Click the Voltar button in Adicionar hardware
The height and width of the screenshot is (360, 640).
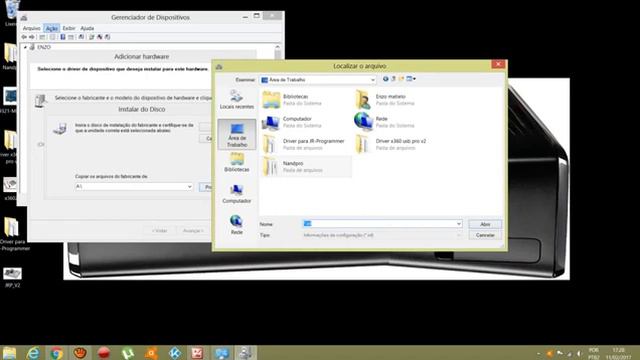click(160, 231)
